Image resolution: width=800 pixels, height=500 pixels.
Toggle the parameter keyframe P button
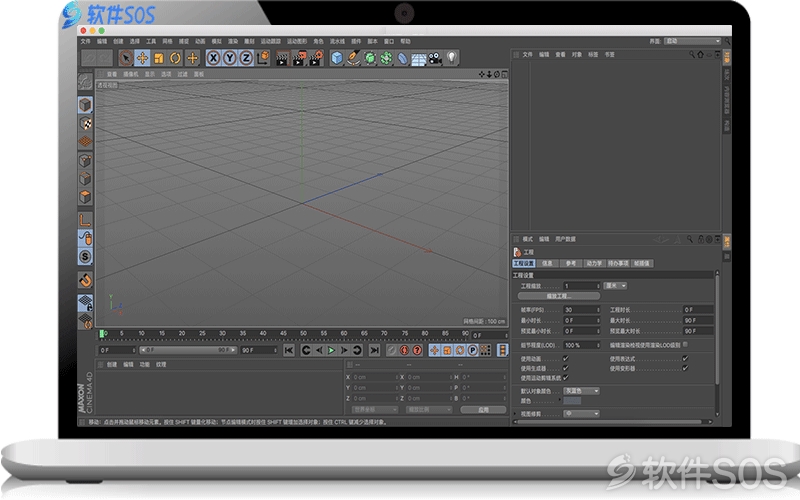tap(472, 350)
